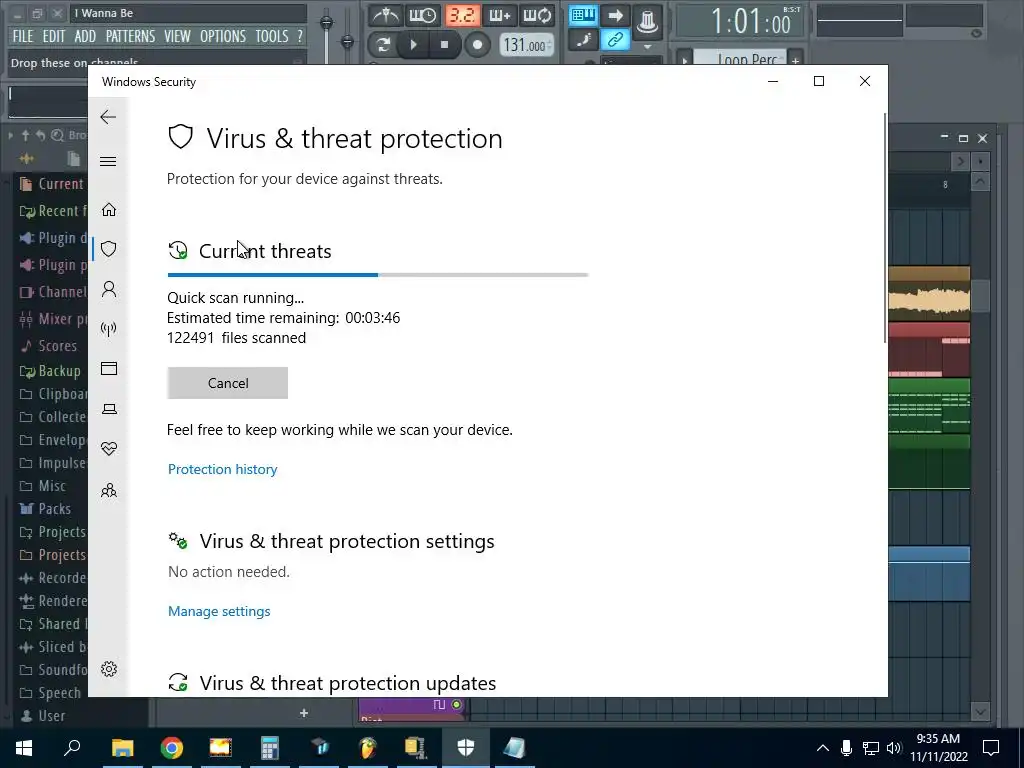
Task: Expand the Backup folder in FL Studio browser
Action: click(51, 371)
